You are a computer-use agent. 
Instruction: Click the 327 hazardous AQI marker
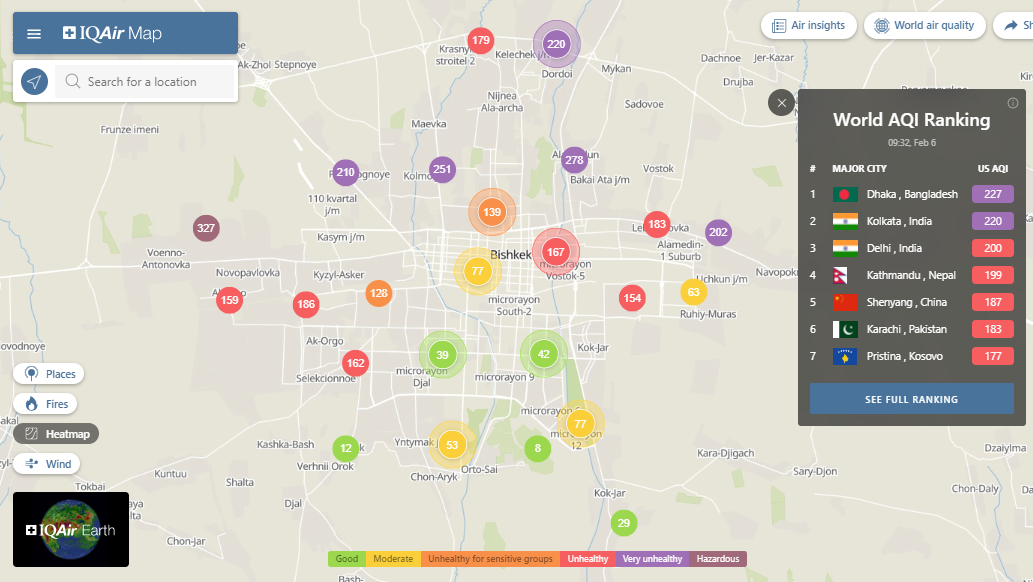coord(206,228)
